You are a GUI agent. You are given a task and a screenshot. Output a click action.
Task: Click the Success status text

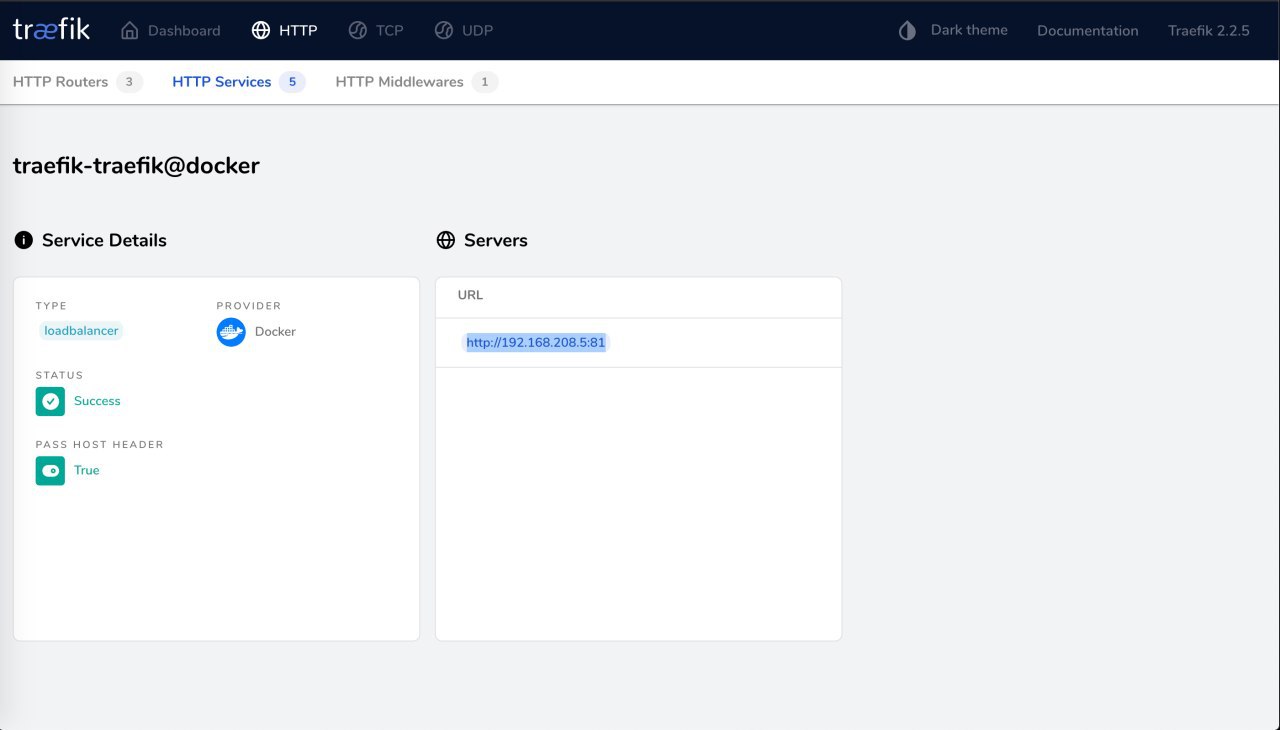coord(97,401)
